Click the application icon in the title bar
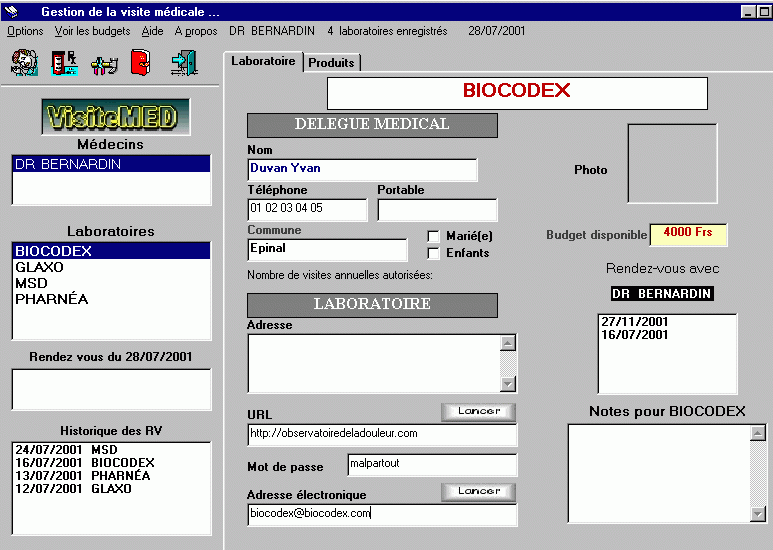773x550 pixels. pyautogui.click(x=11, y=11)
